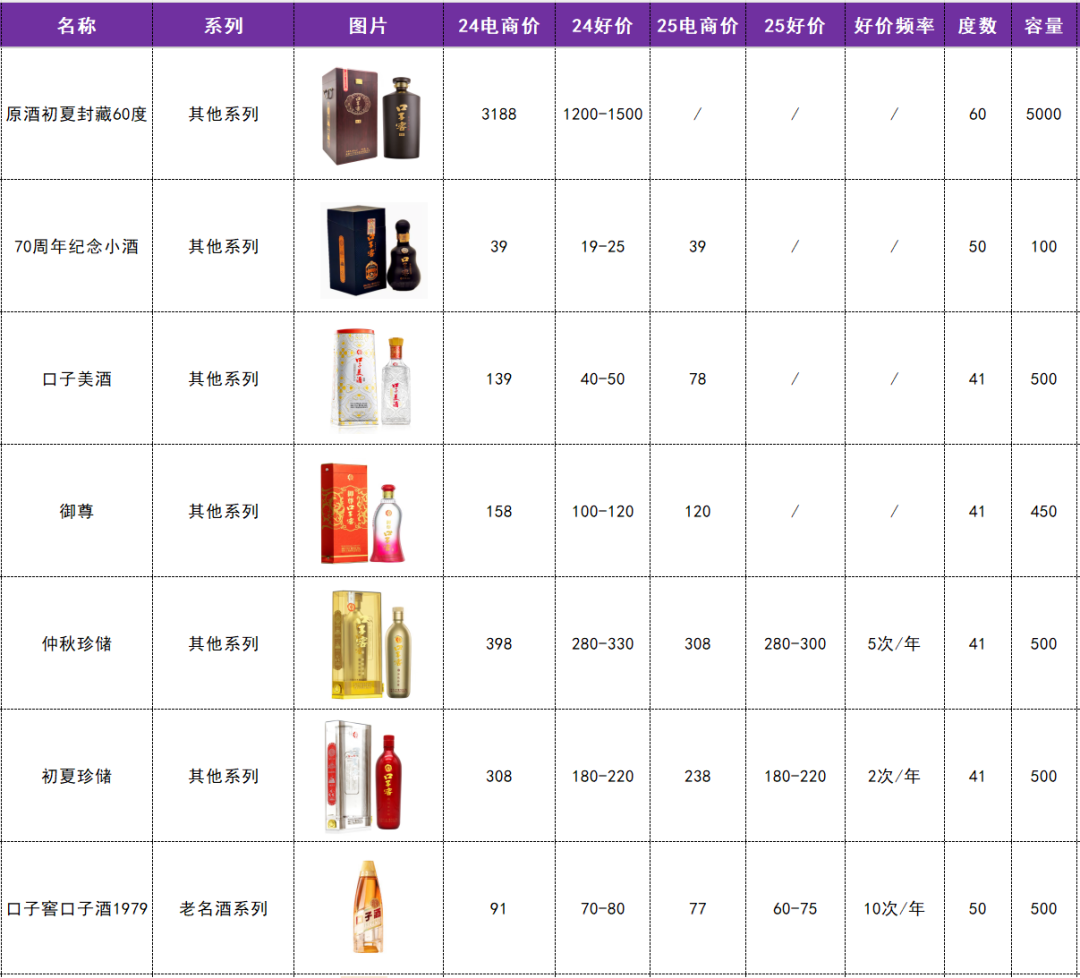Screen dimensions: 1080x978
Task: Open the 原酒初夏封藏60度 product image
Action: tap(371, 116)
